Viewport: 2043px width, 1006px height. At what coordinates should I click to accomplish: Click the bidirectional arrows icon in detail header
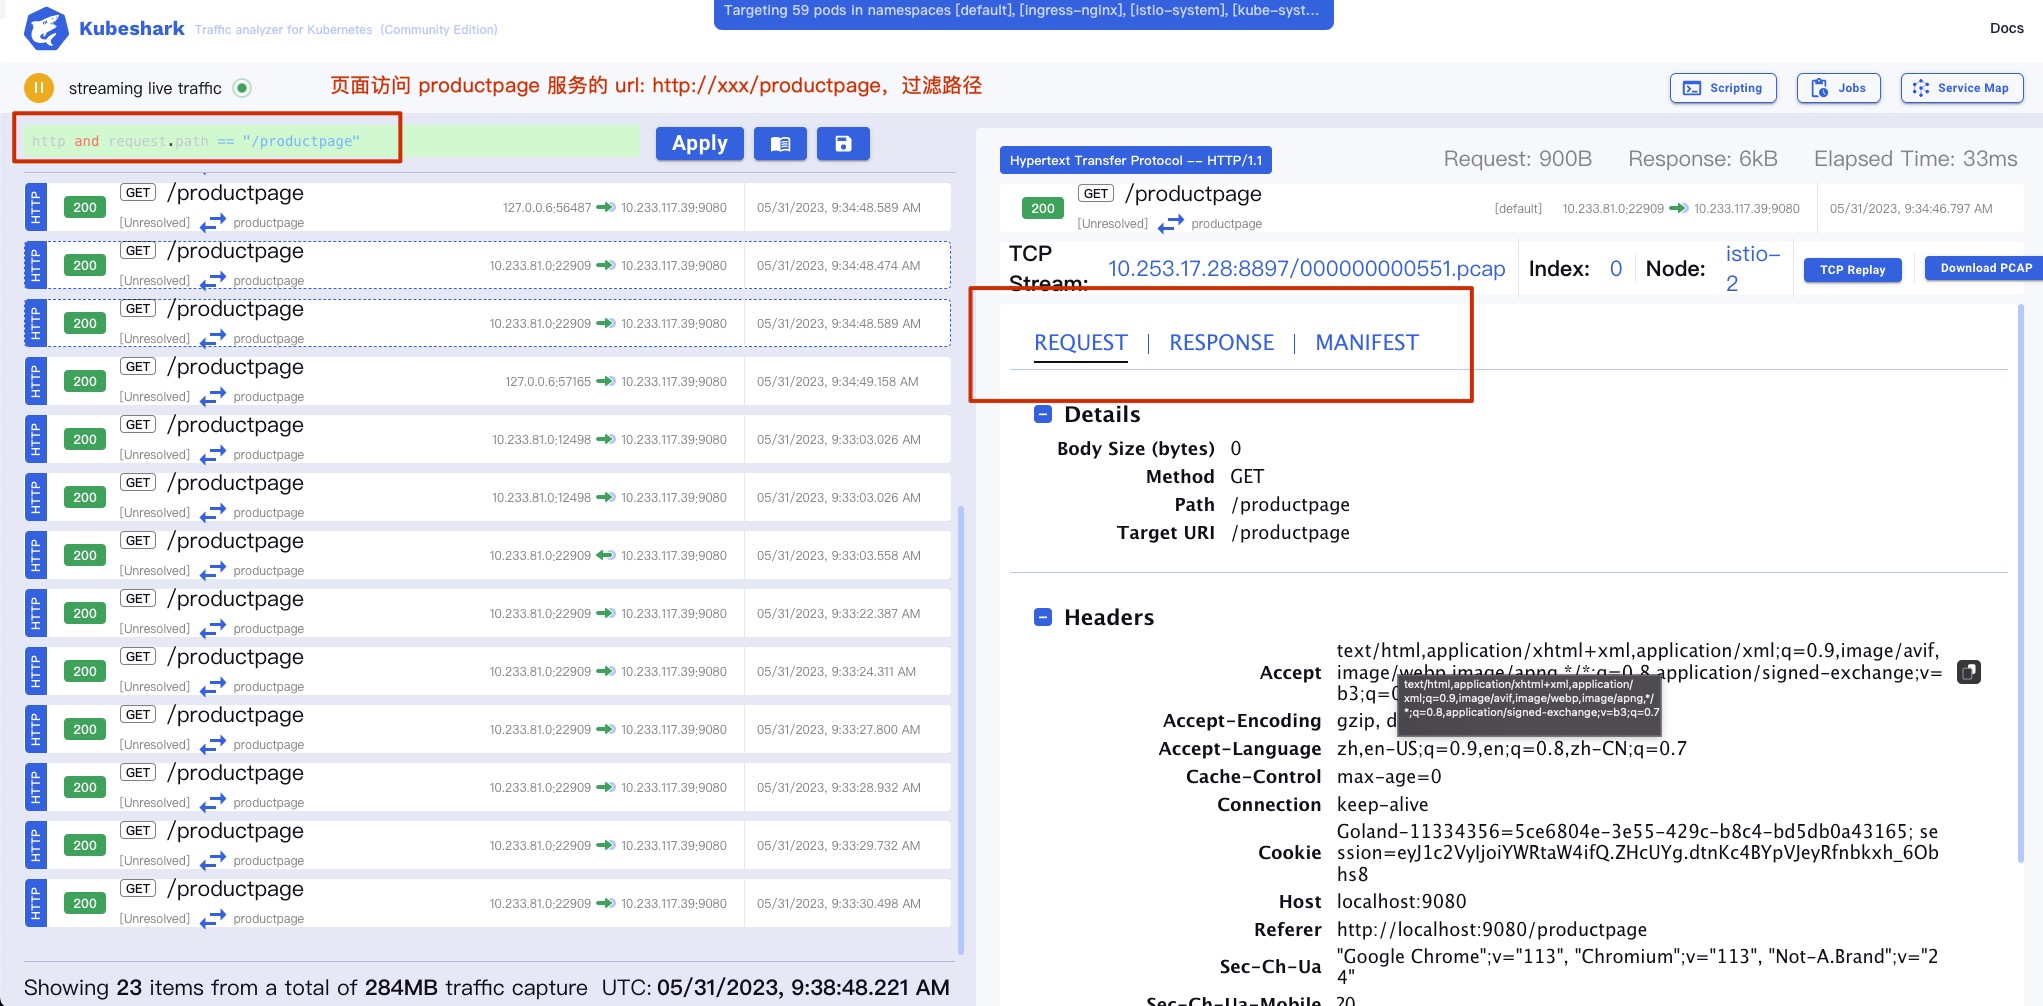click(1170, 224)
